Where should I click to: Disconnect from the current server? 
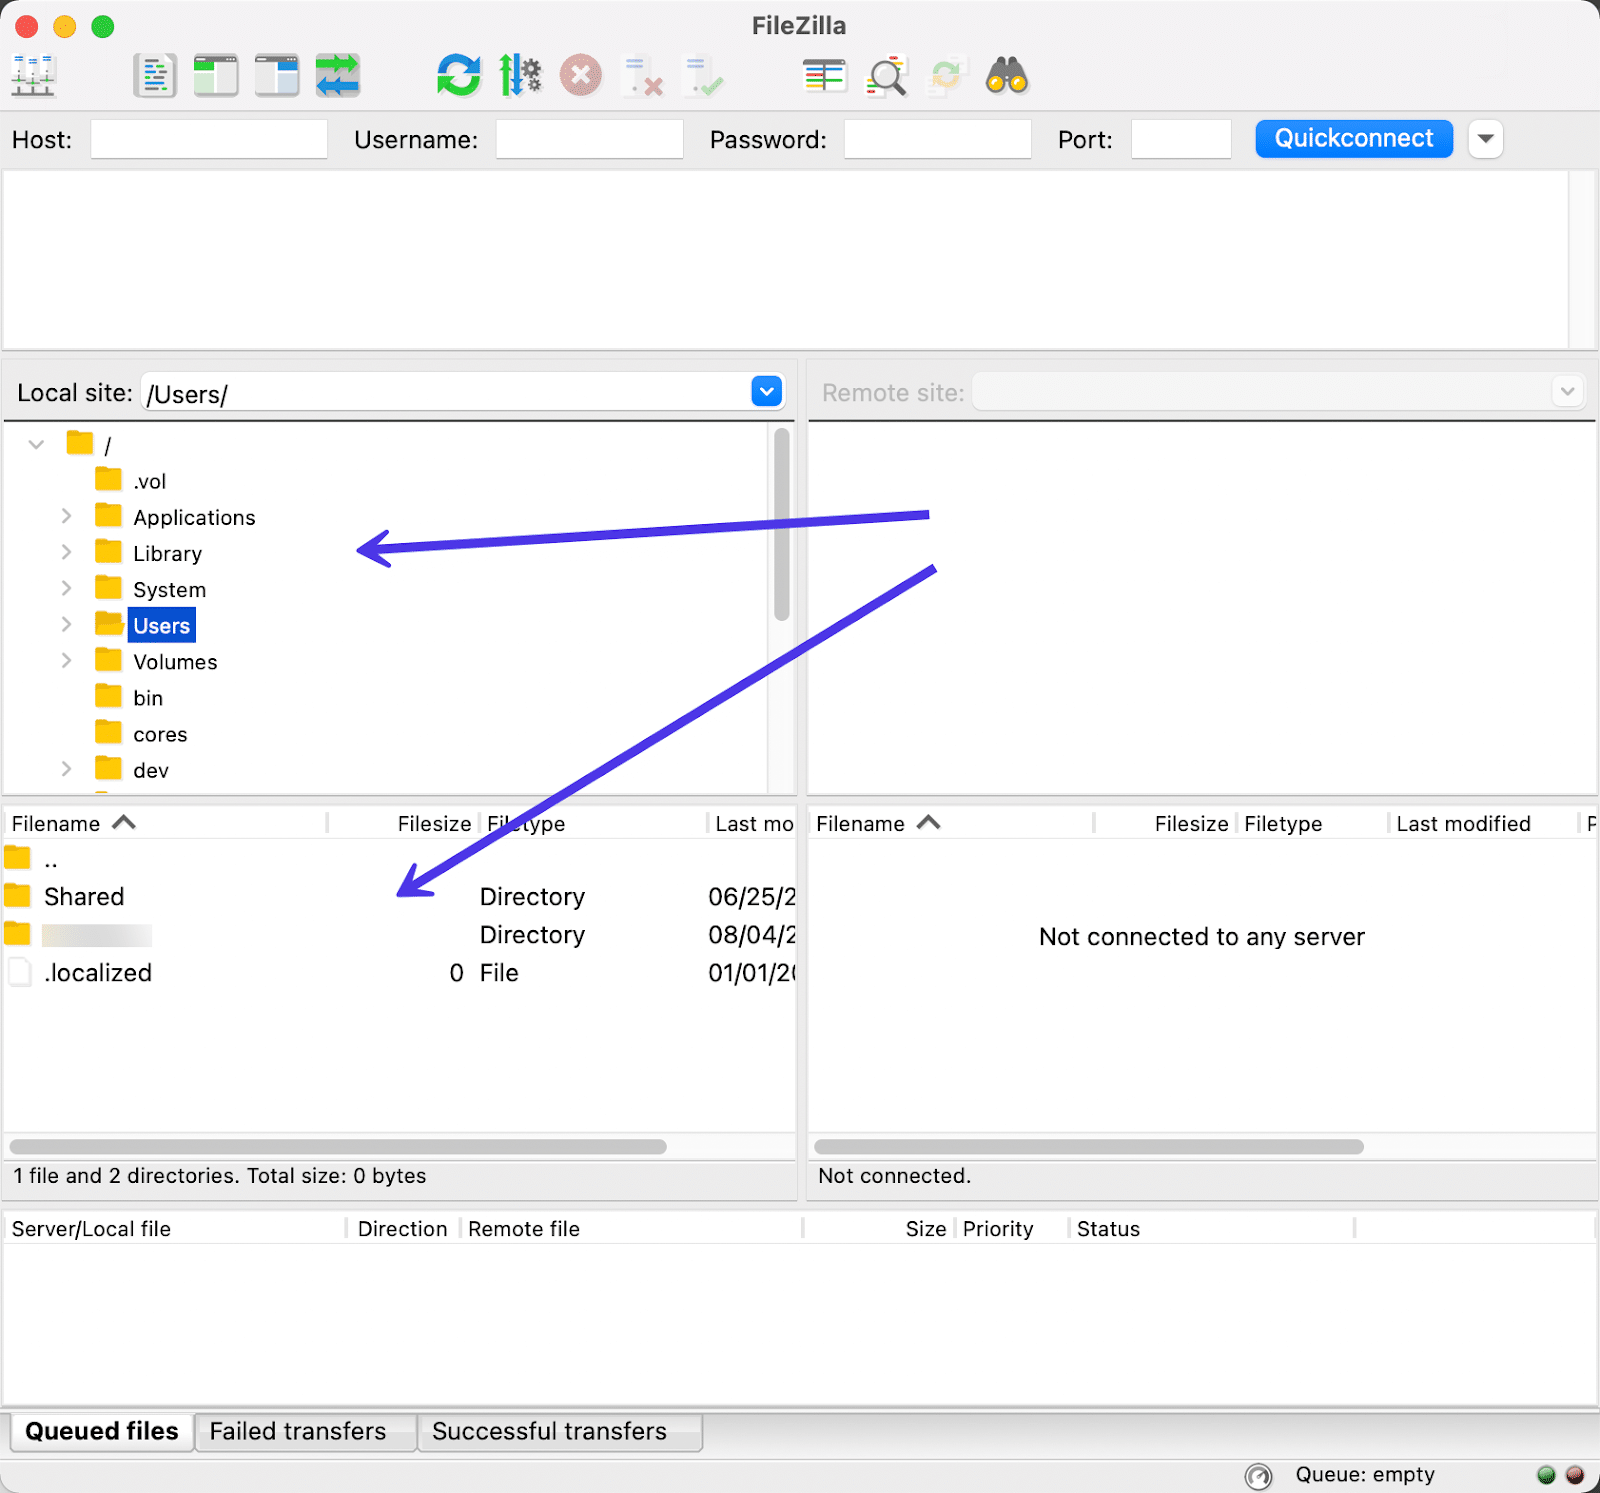[x=643, y=75]
